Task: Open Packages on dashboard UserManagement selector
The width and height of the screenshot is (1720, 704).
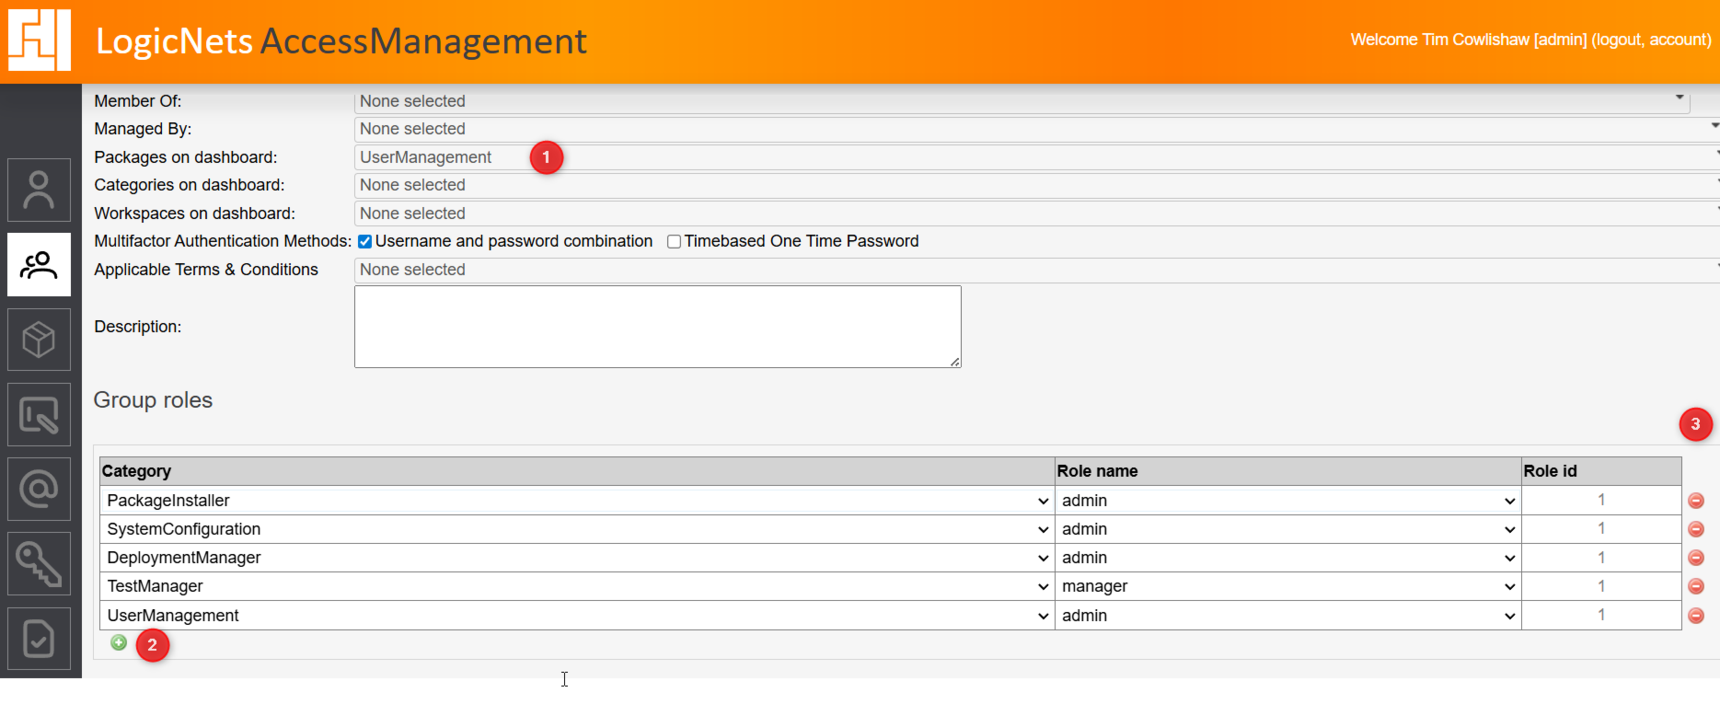Action: pos(1030,158)
